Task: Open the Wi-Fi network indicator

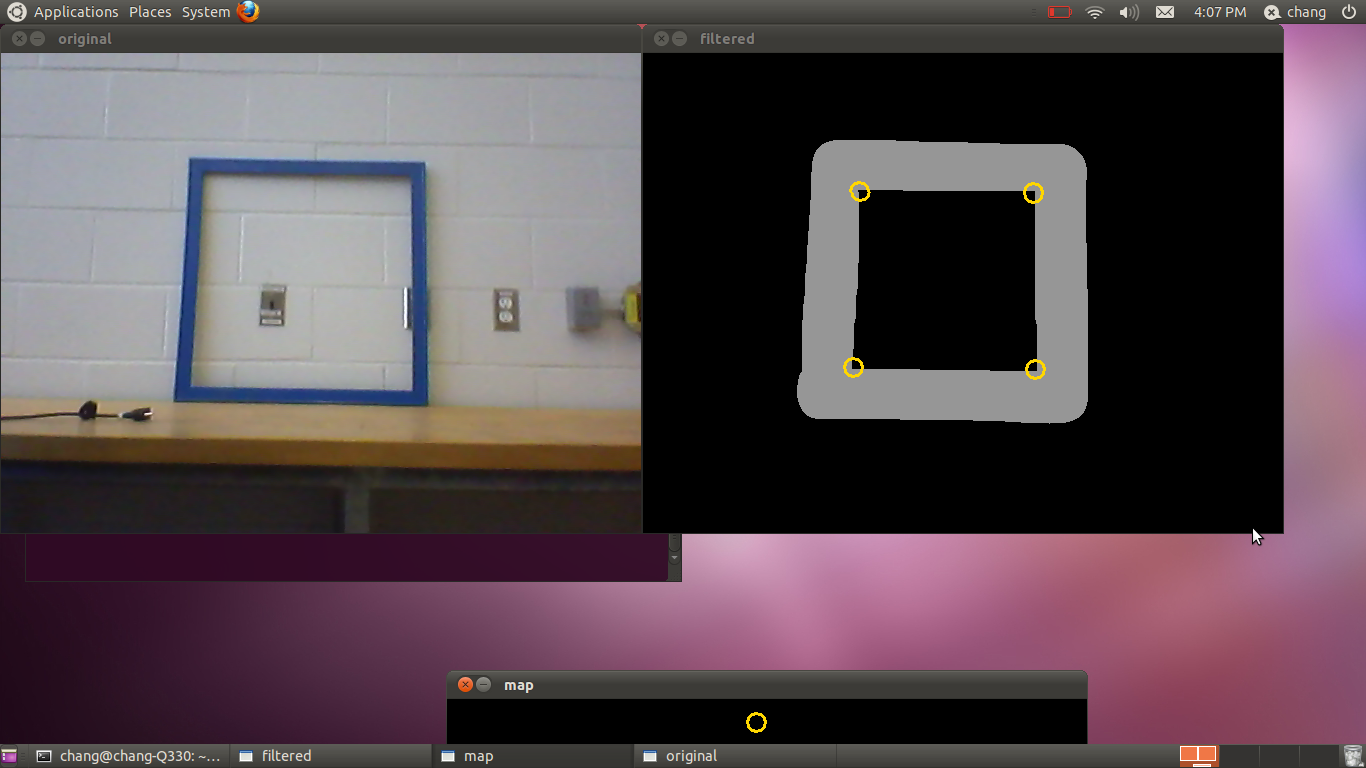Action: point(1095,12)
